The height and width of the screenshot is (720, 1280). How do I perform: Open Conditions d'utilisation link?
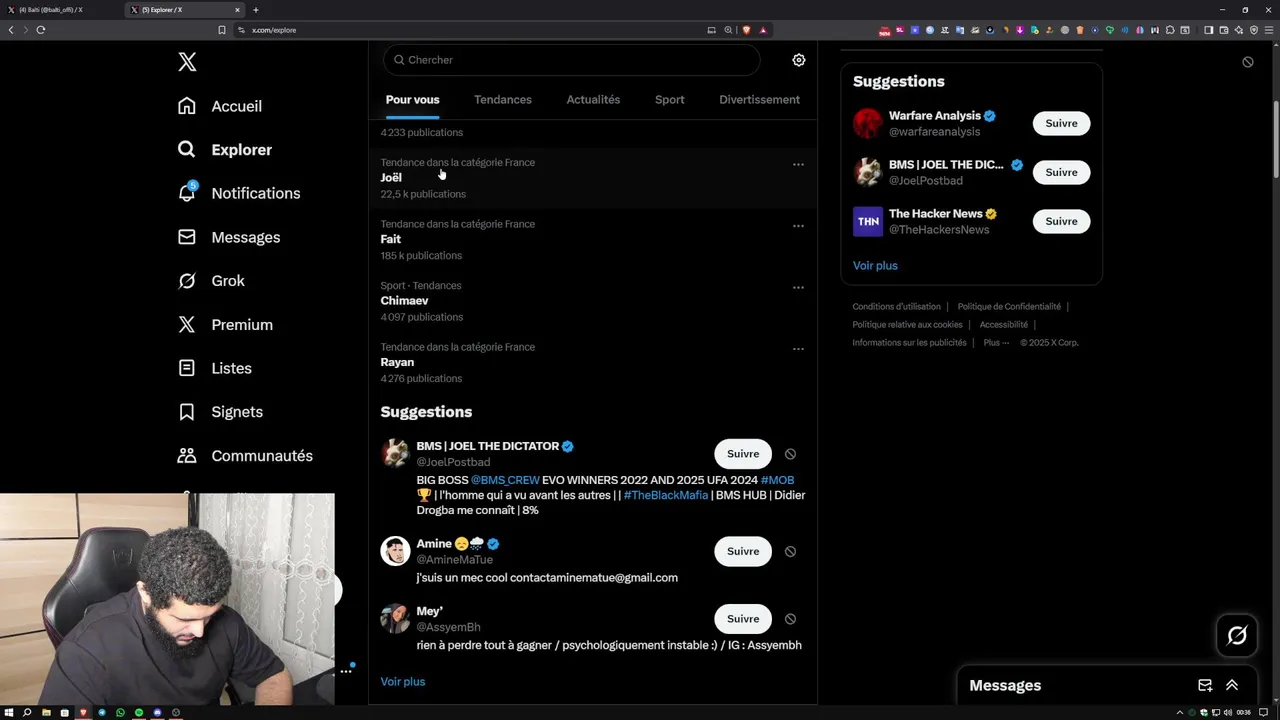coord(896,307)
